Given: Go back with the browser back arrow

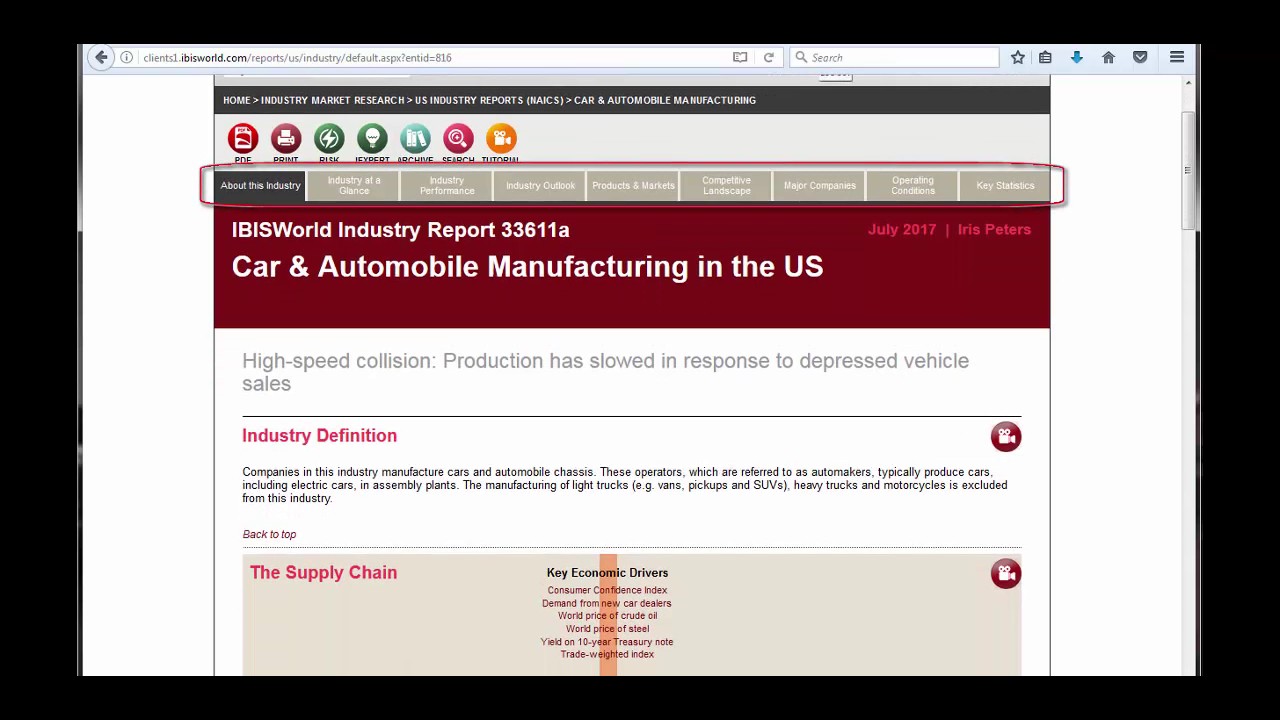Looking at the screenshot, I should tap(101, 58).
